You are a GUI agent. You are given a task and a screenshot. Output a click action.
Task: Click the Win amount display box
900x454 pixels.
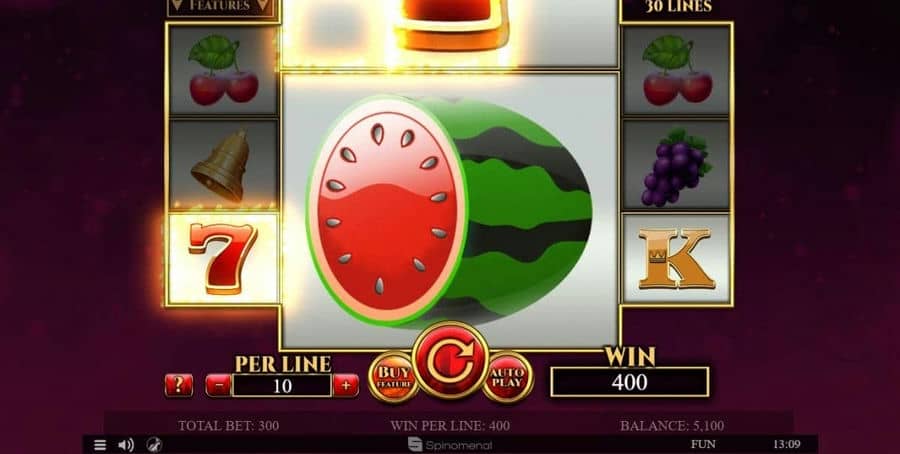[630, 382]
